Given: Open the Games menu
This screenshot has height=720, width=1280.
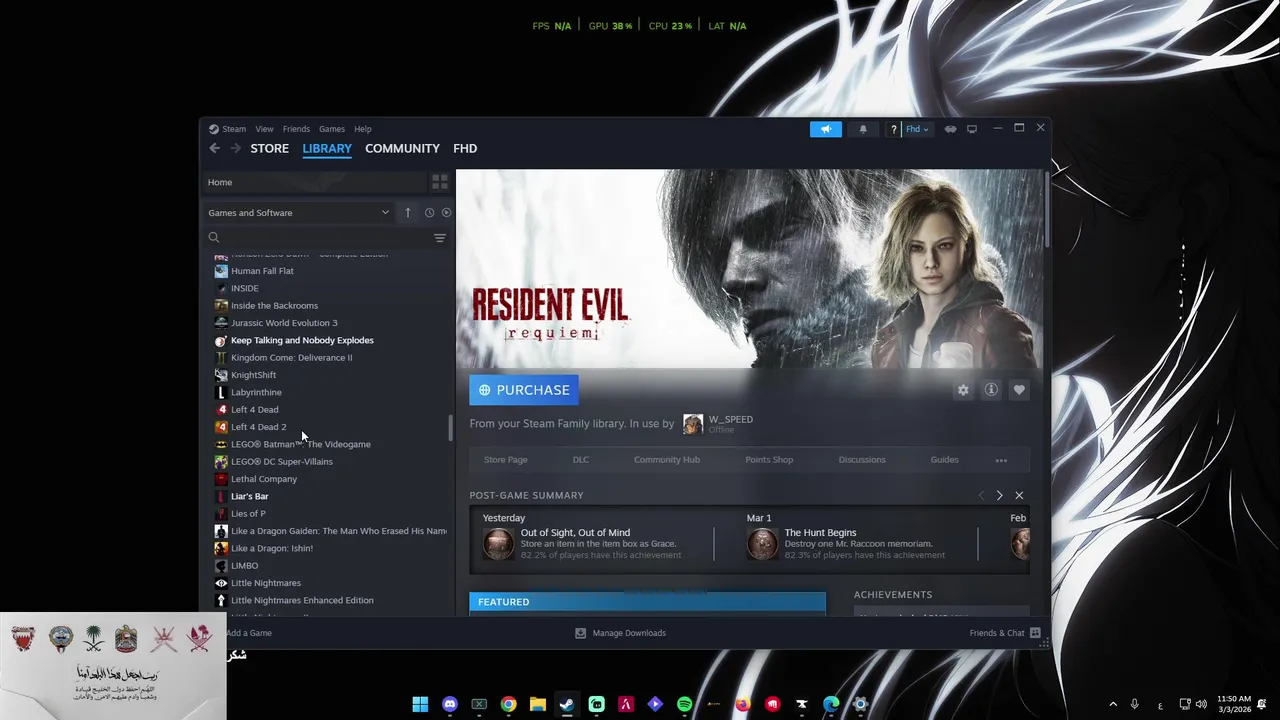Looking at the screenshot, I should [332, 129].
